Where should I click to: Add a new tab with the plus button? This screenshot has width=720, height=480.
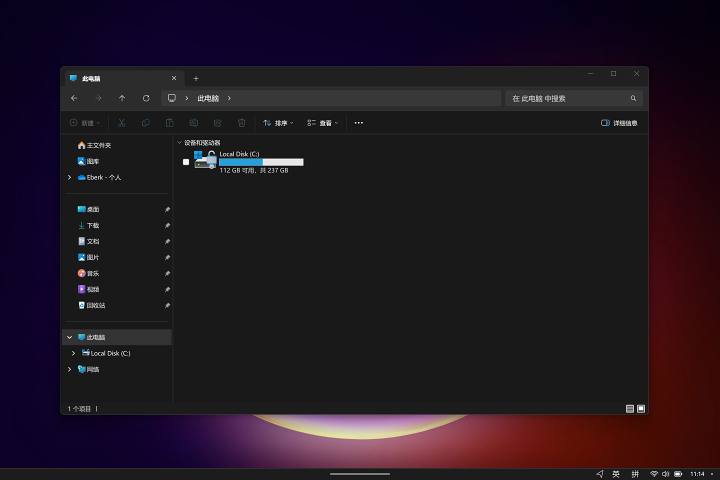(x=196, y=78)
